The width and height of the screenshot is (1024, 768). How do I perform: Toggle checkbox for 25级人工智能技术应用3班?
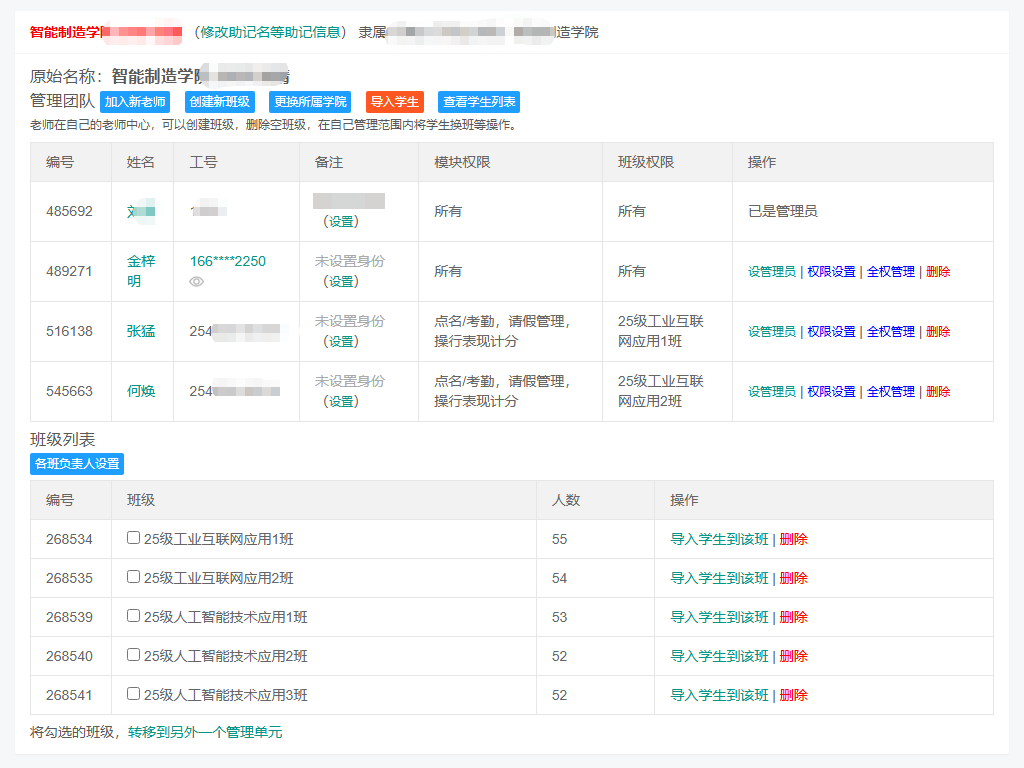pyautogui.click(x=134, y=694)
